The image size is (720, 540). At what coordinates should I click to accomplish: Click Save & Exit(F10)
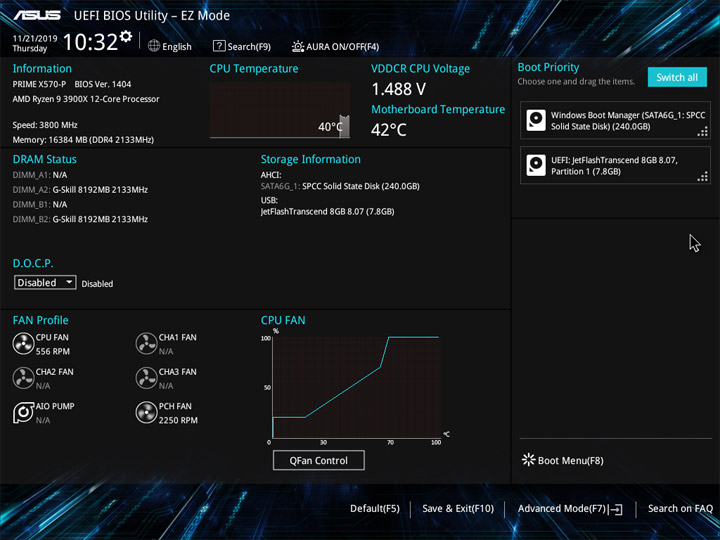(x=458, y=509)
